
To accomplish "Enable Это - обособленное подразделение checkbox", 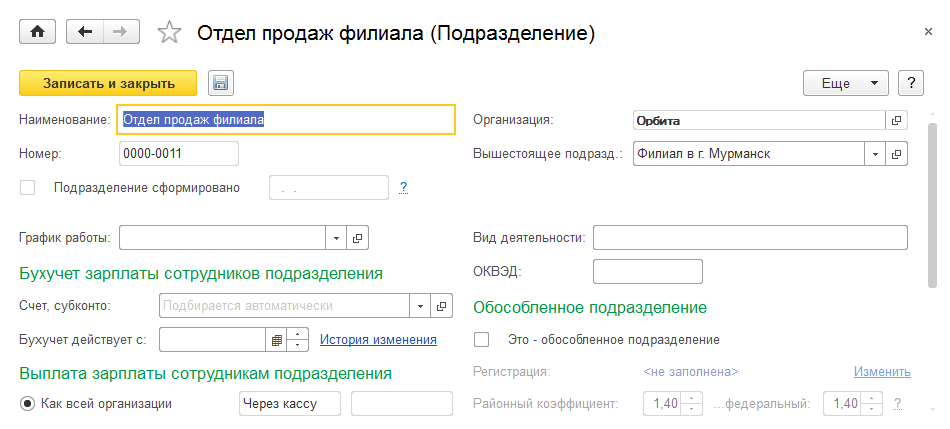I will point(481,339).
